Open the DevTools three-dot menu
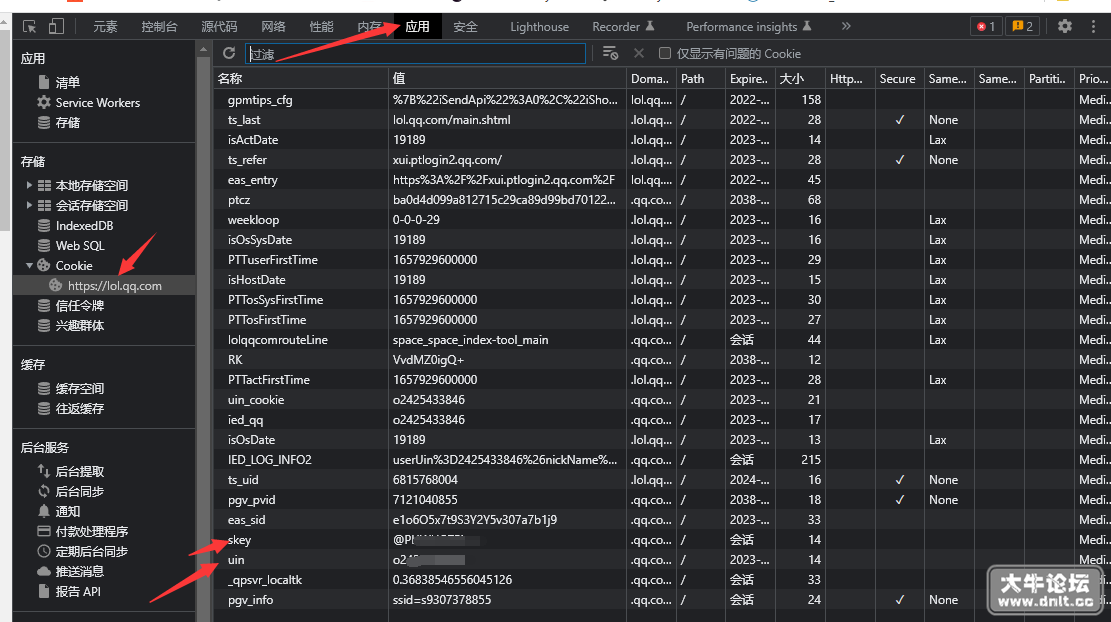This screenshot has width=1111, height=622. (x=1093, y=26)
